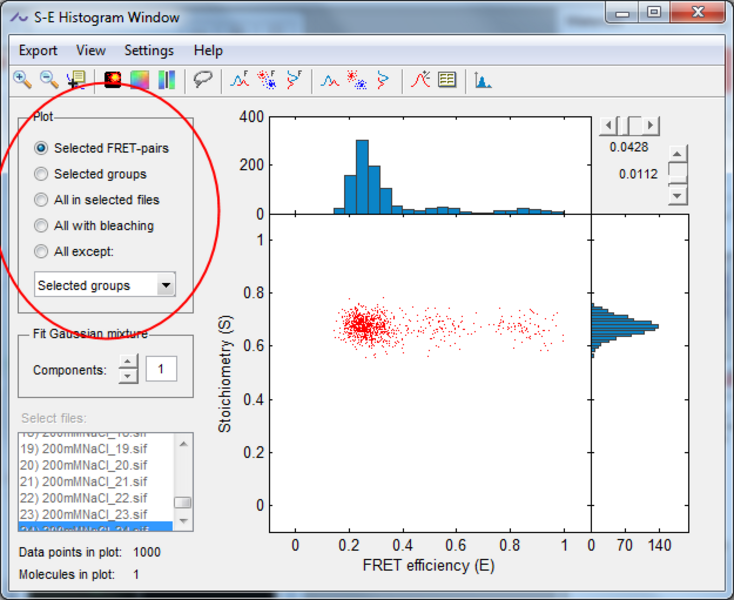This screenshot has width=734, height=600.
Task: Select the 'All with bleaching' radio option
Action: pyautogui.click(x=41, y=226)
